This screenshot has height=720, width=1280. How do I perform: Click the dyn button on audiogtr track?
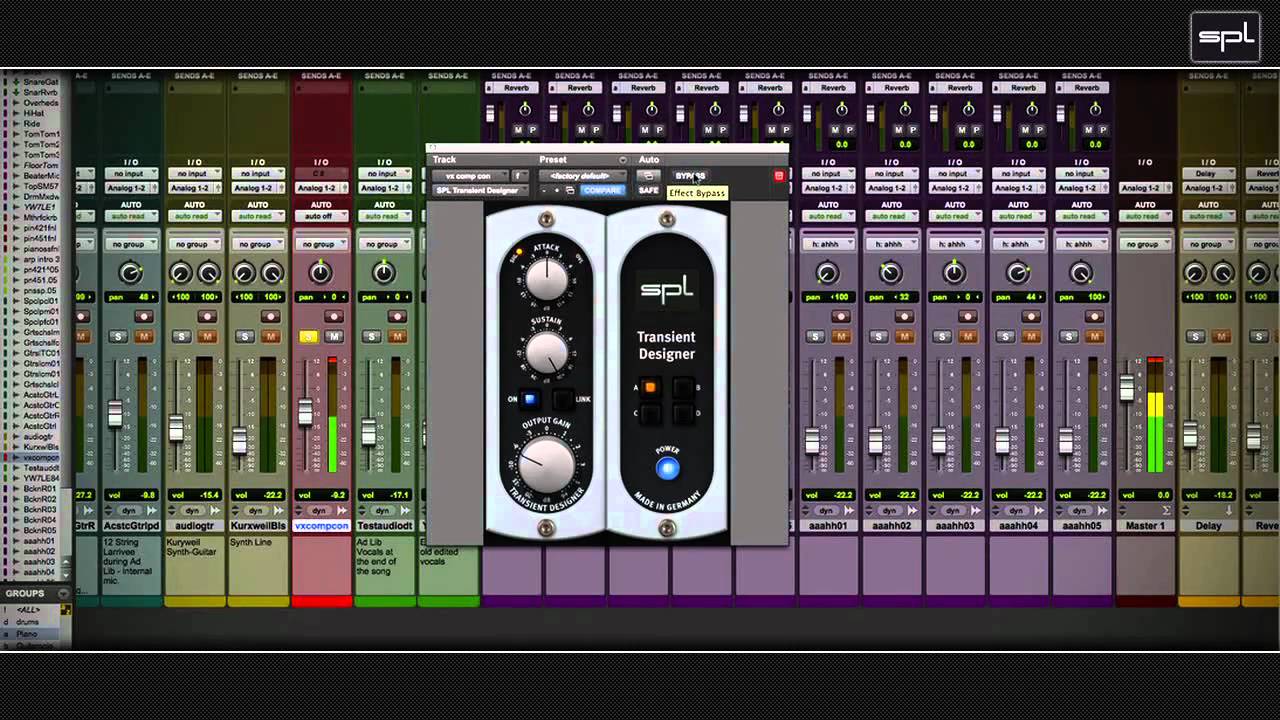193,510
